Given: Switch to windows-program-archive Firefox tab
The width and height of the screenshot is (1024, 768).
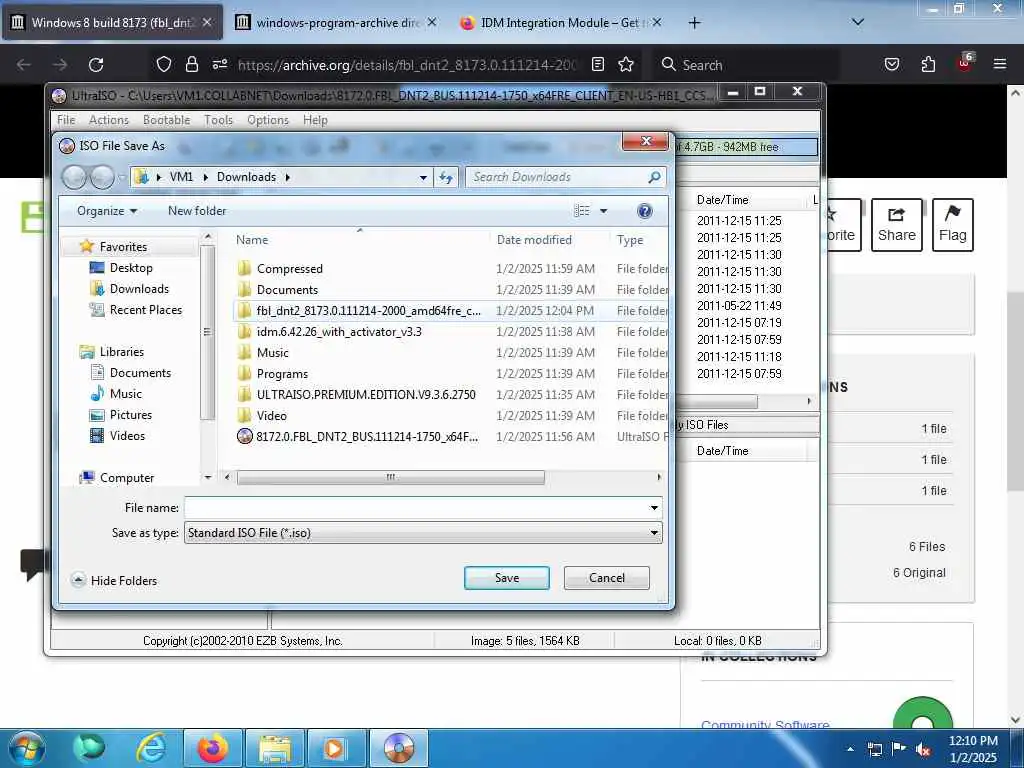Looking at the screenshot, I should click(x=336, y=23).
